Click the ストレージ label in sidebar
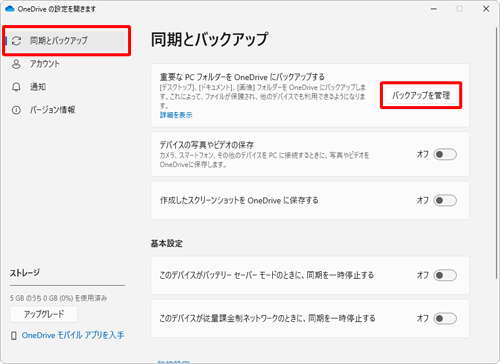Viewport: 500px width, 364px height. point(25,273)
